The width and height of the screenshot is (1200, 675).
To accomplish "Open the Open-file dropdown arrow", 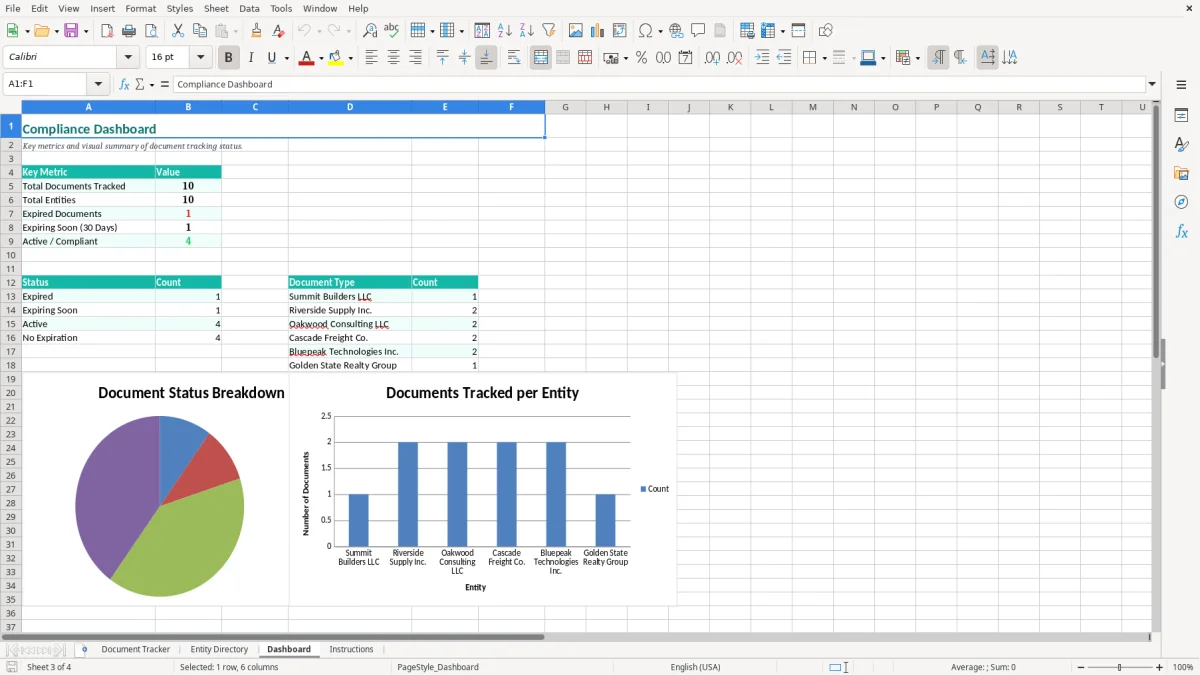I will 55,31.
